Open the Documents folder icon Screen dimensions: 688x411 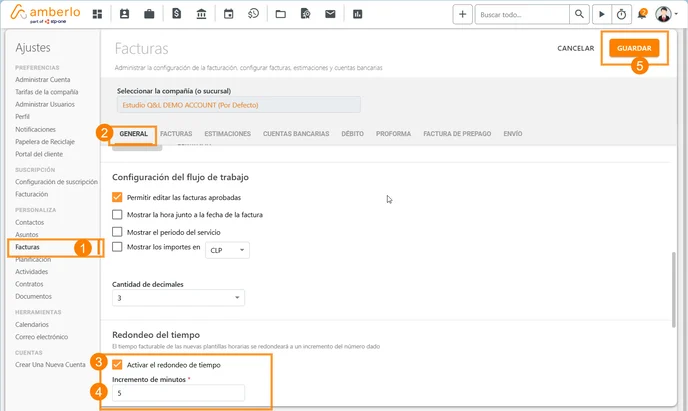(x=280, y=14)
